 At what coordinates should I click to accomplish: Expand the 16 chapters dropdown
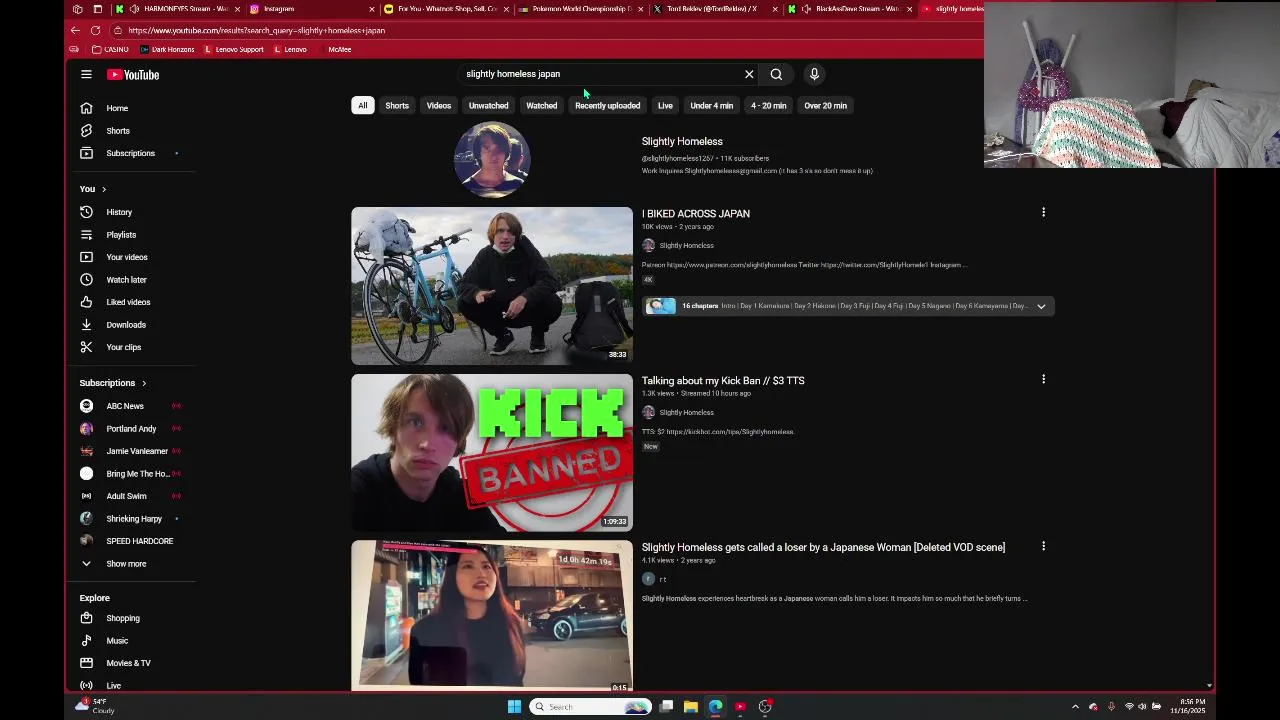pos(1041,306)
